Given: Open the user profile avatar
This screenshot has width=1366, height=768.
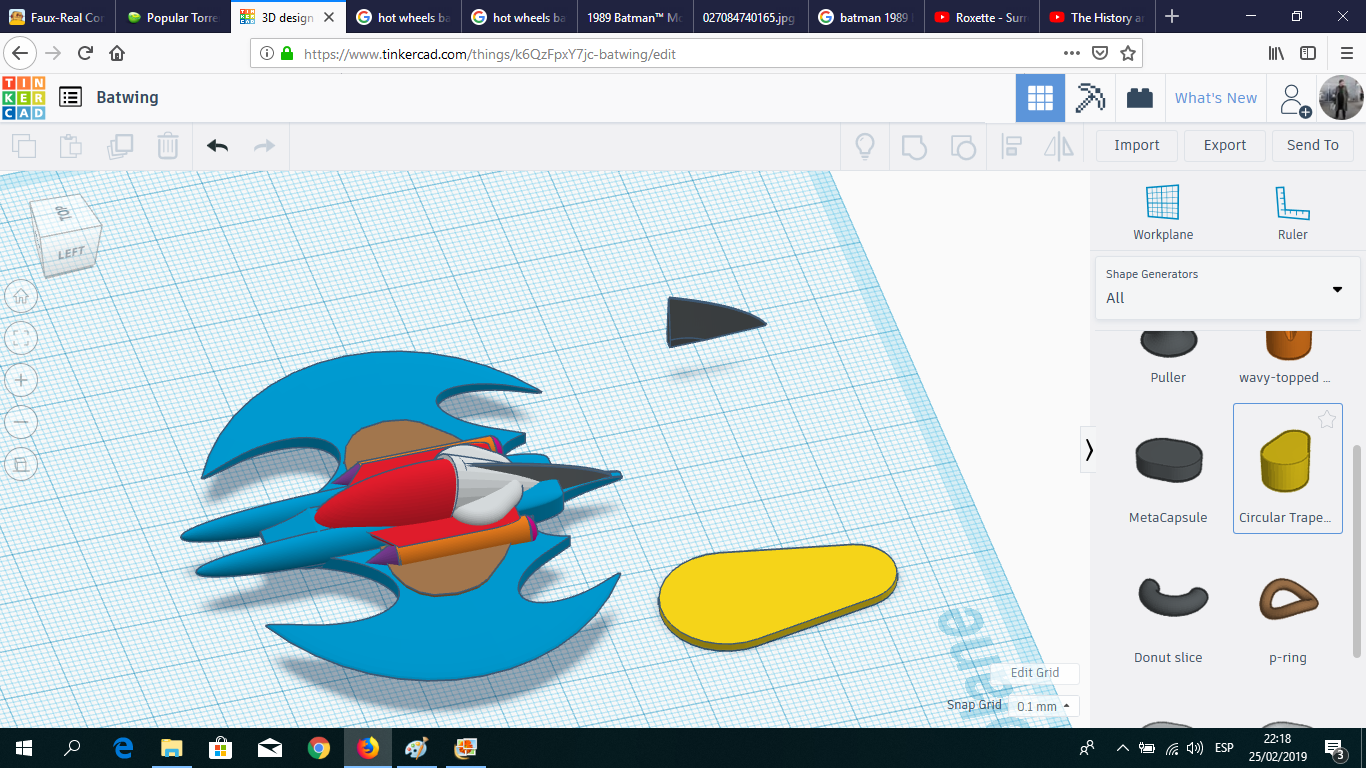Looking at the screenshot, I should pos(1341,98).
